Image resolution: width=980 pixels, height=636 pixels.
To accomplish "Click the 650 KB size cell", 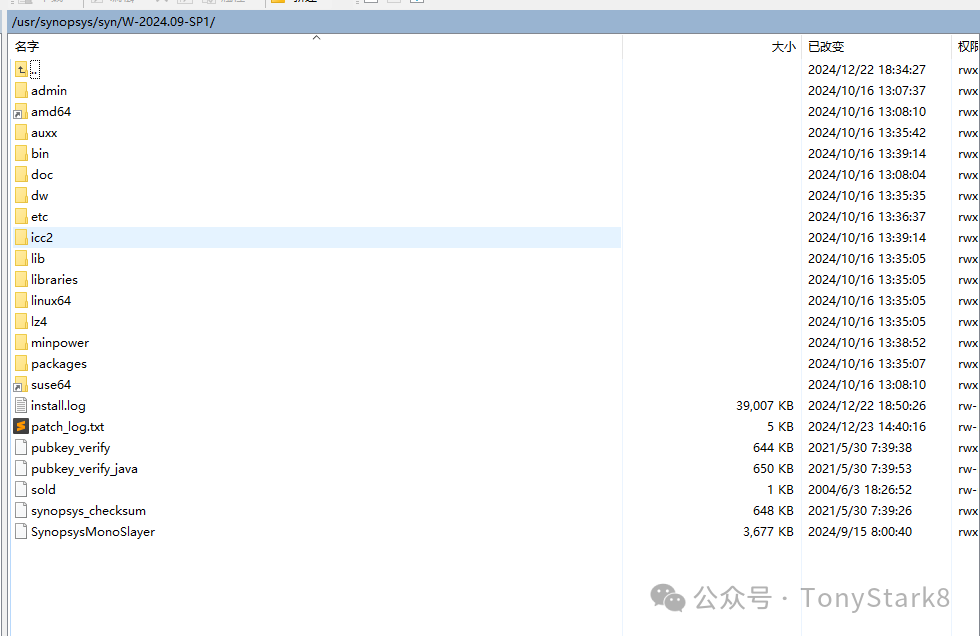I will (773, 469).
